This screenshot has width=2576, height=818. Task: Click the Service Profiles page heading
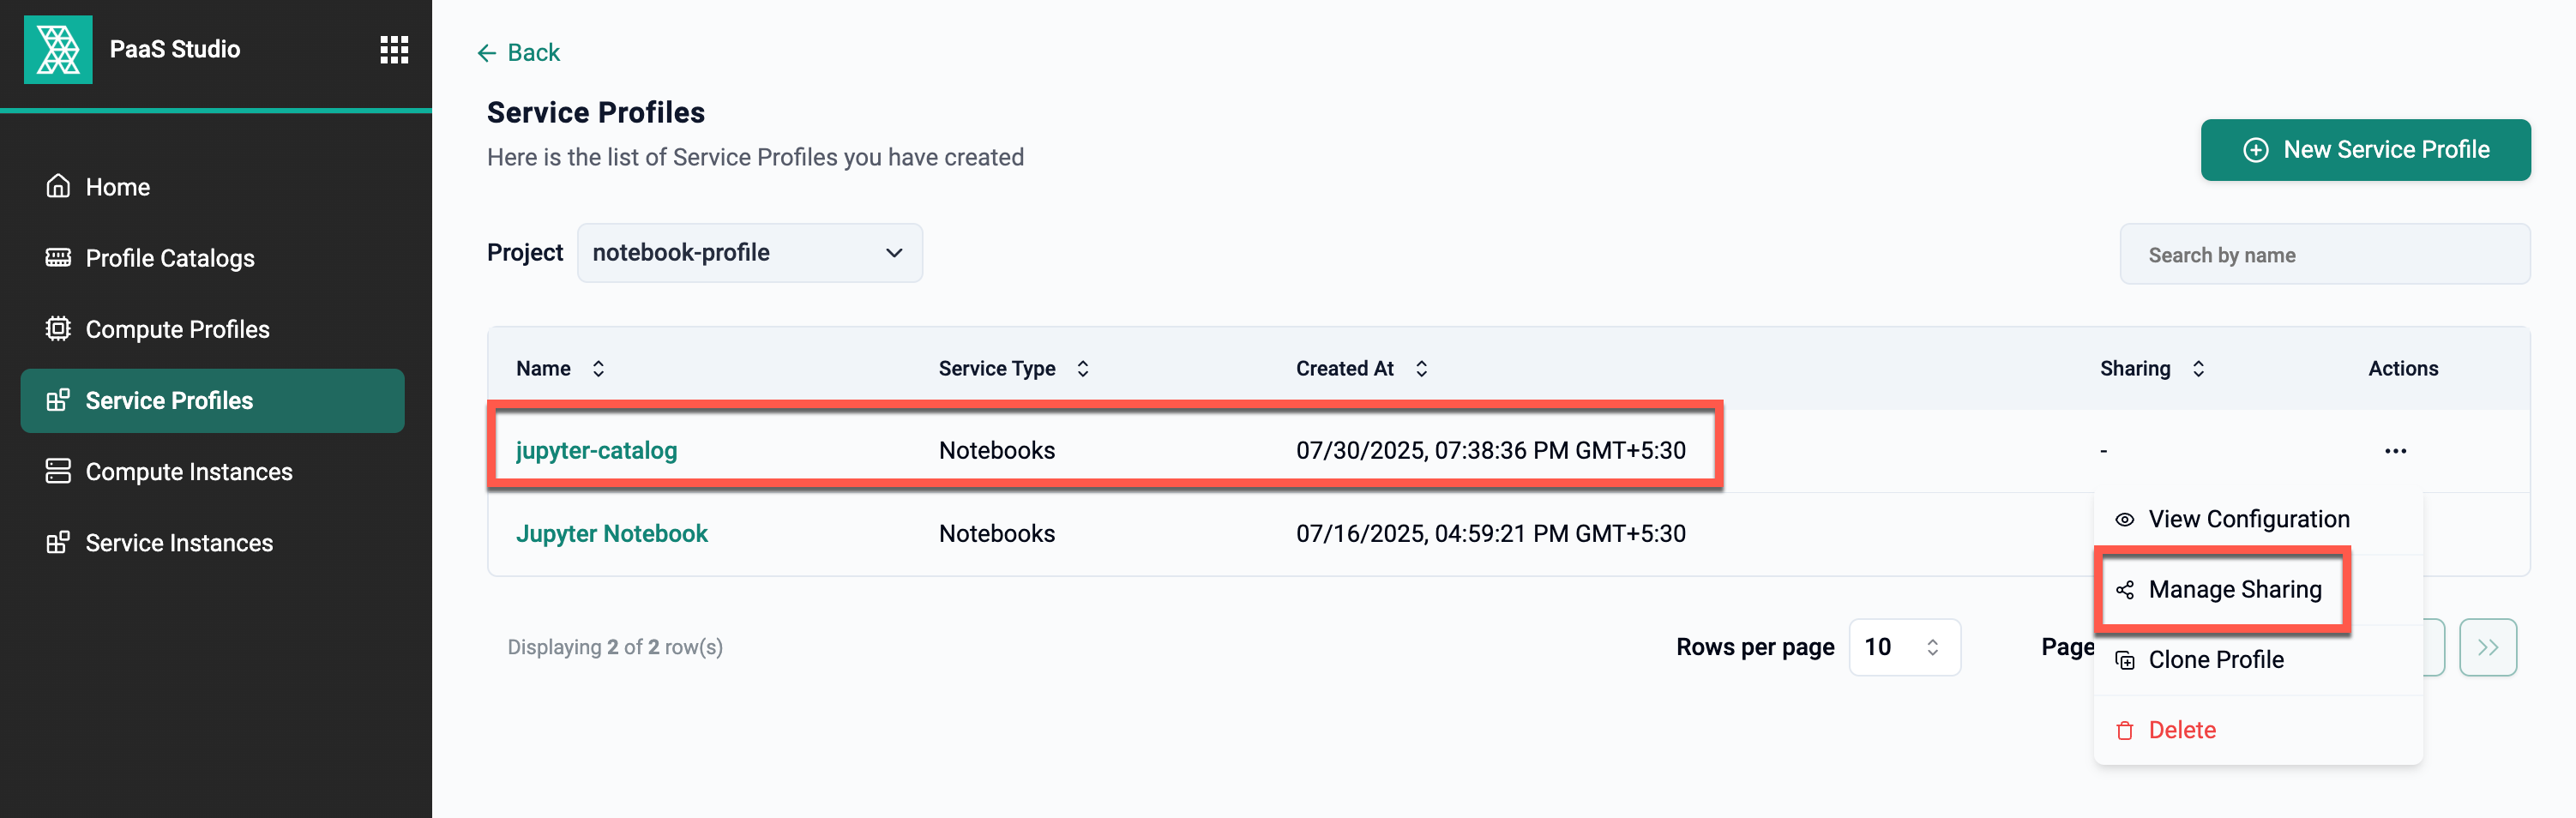tap(595, 112)
